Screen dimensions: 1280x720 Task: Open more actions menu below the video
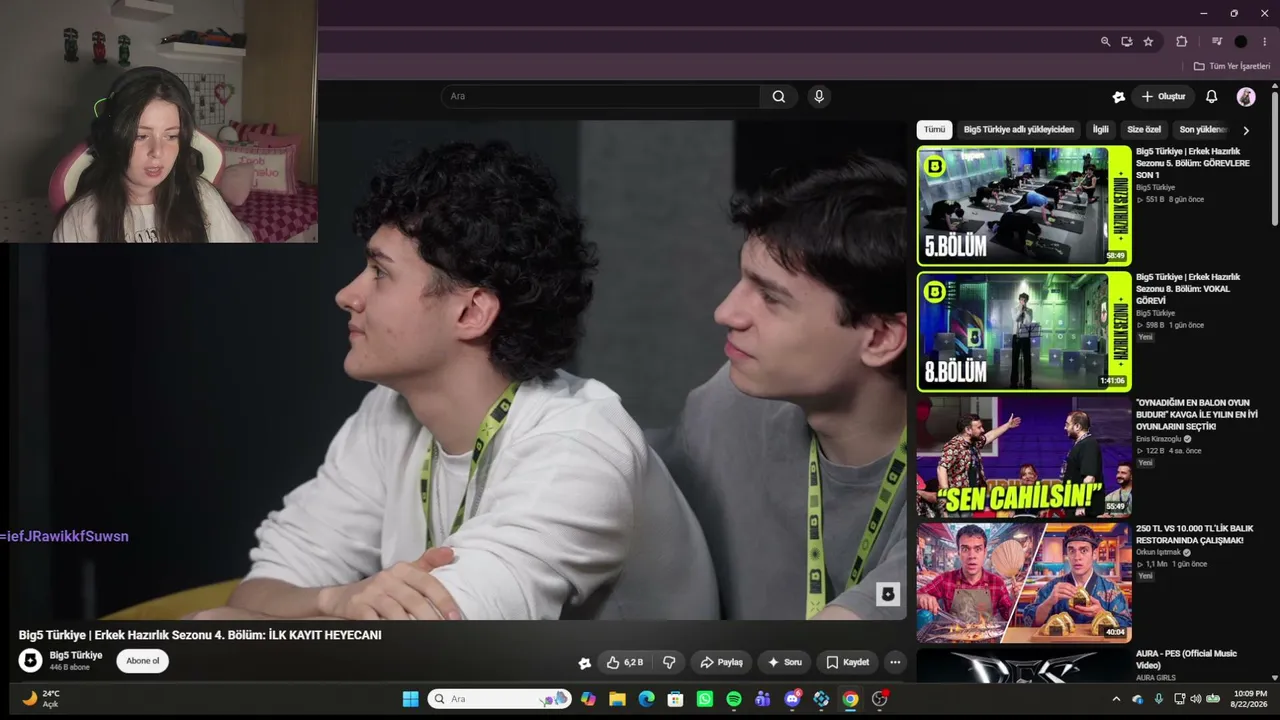(x=895, y=662)
